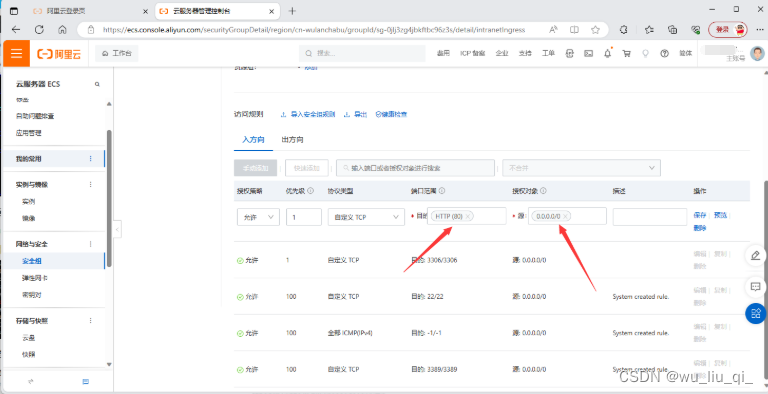Click the console top search box
This screenshot has height=394, width=768.
click(x=362, y=53)
